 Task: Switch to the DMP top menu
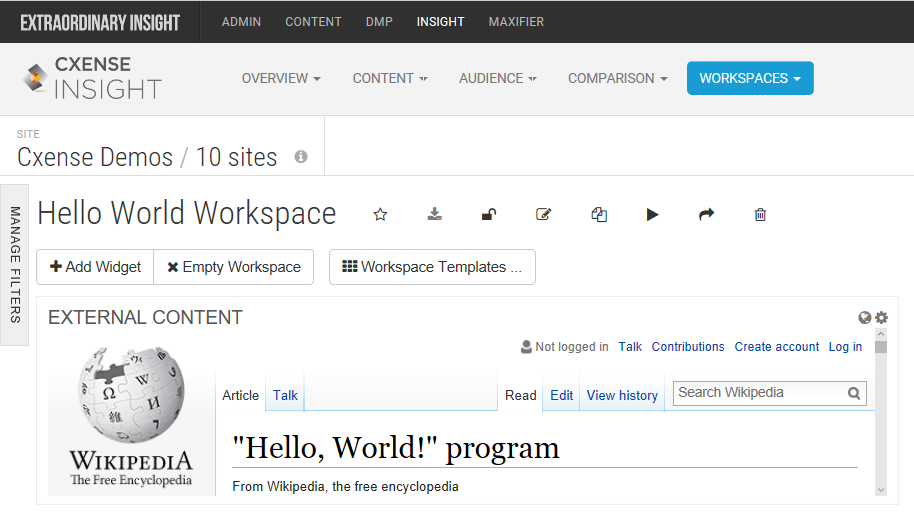(379, 22)
